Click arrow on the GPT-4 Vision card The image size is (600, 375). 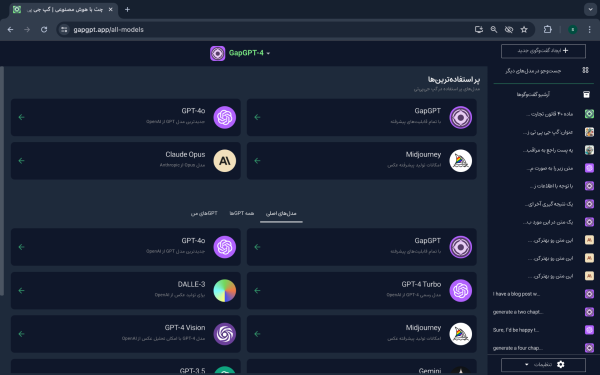21,334
